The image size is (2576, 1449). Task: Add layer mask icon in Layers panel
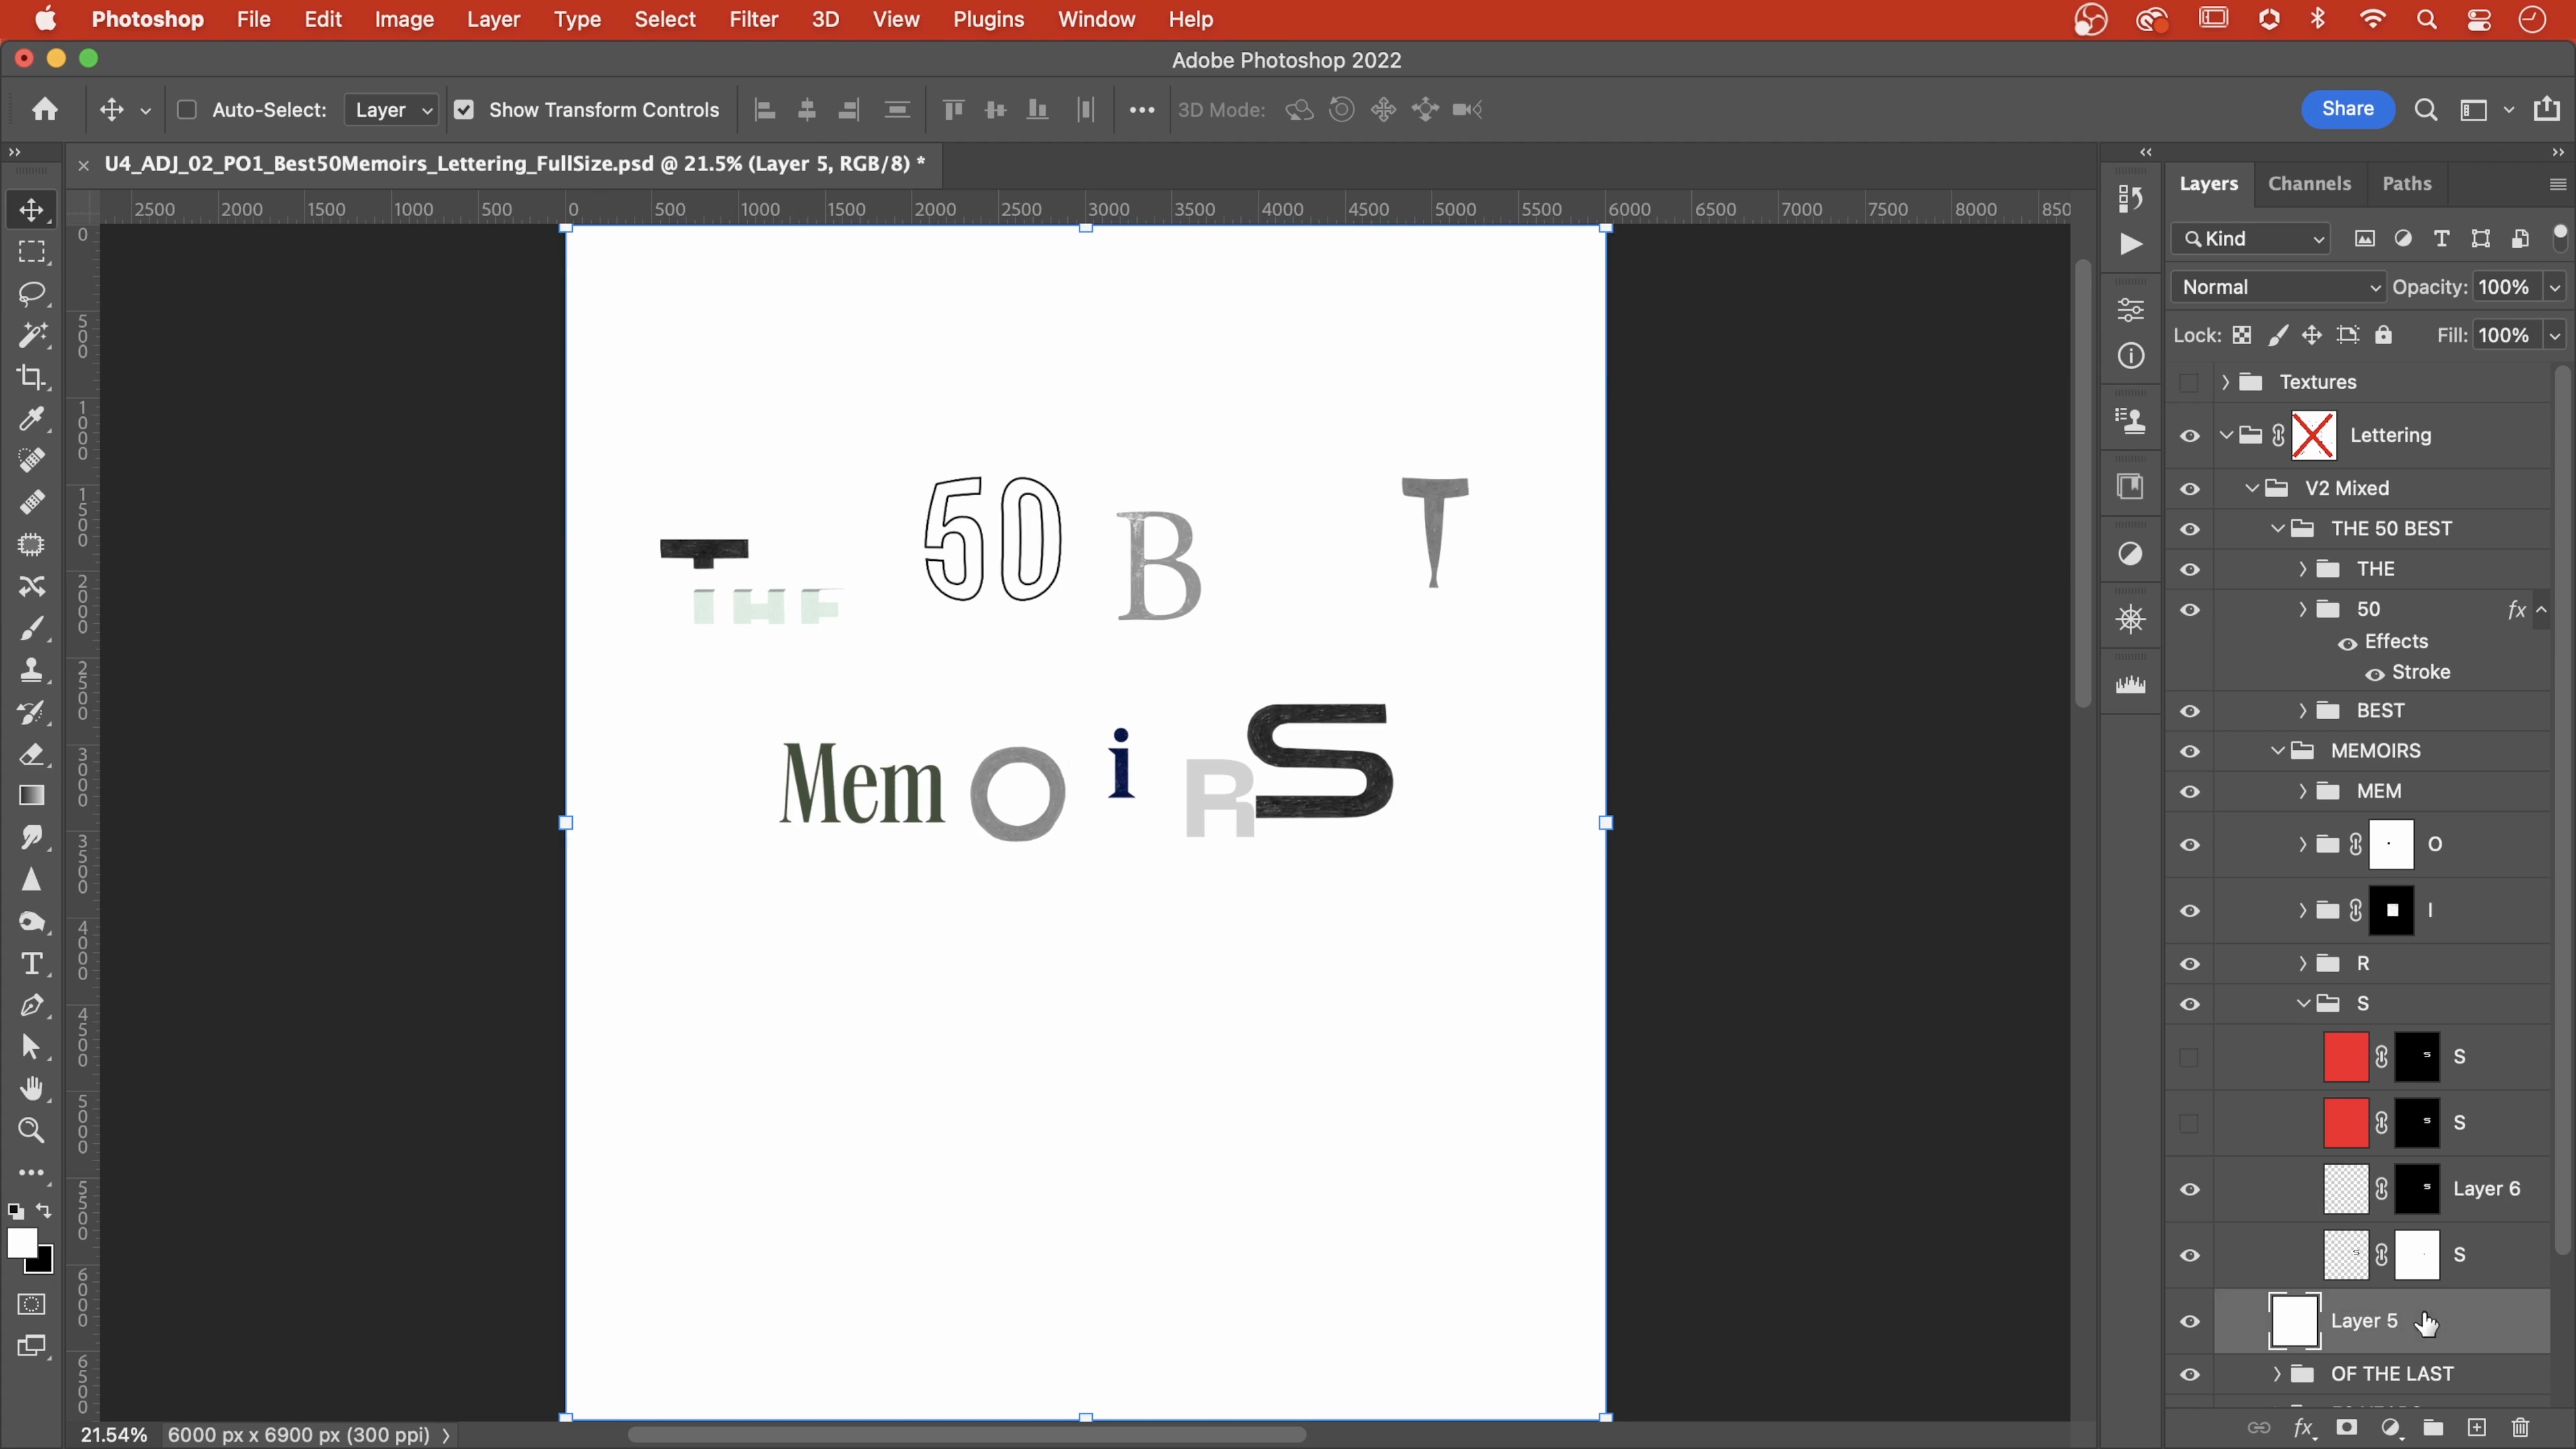point(2347,1428)
